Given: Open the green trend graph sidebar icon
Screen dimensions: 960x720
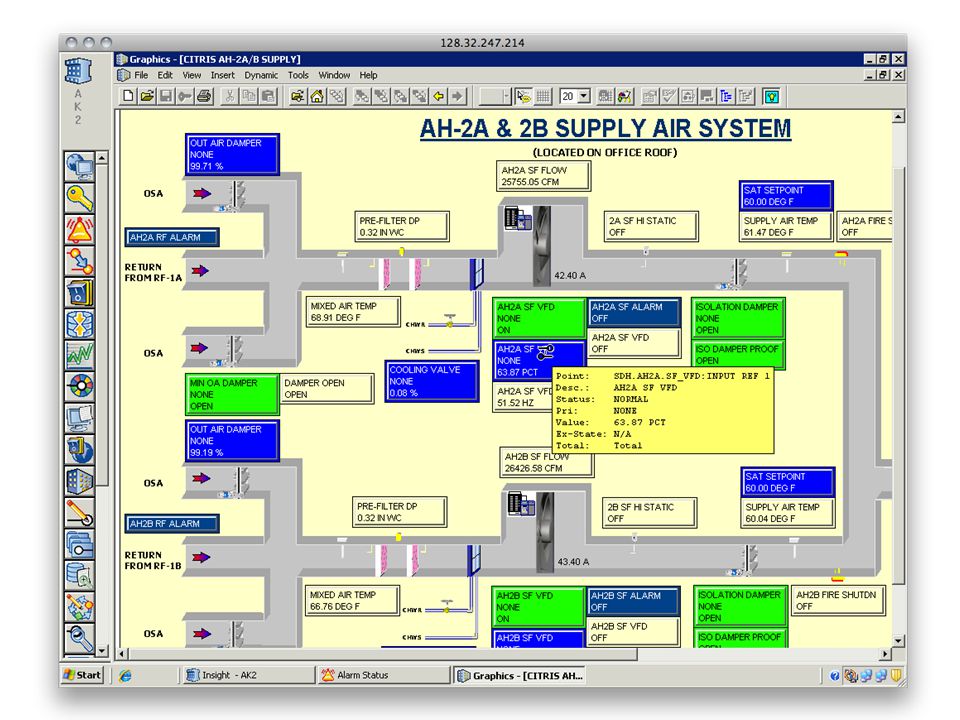Looking at the screenshot, I should (x=80, y=355).
